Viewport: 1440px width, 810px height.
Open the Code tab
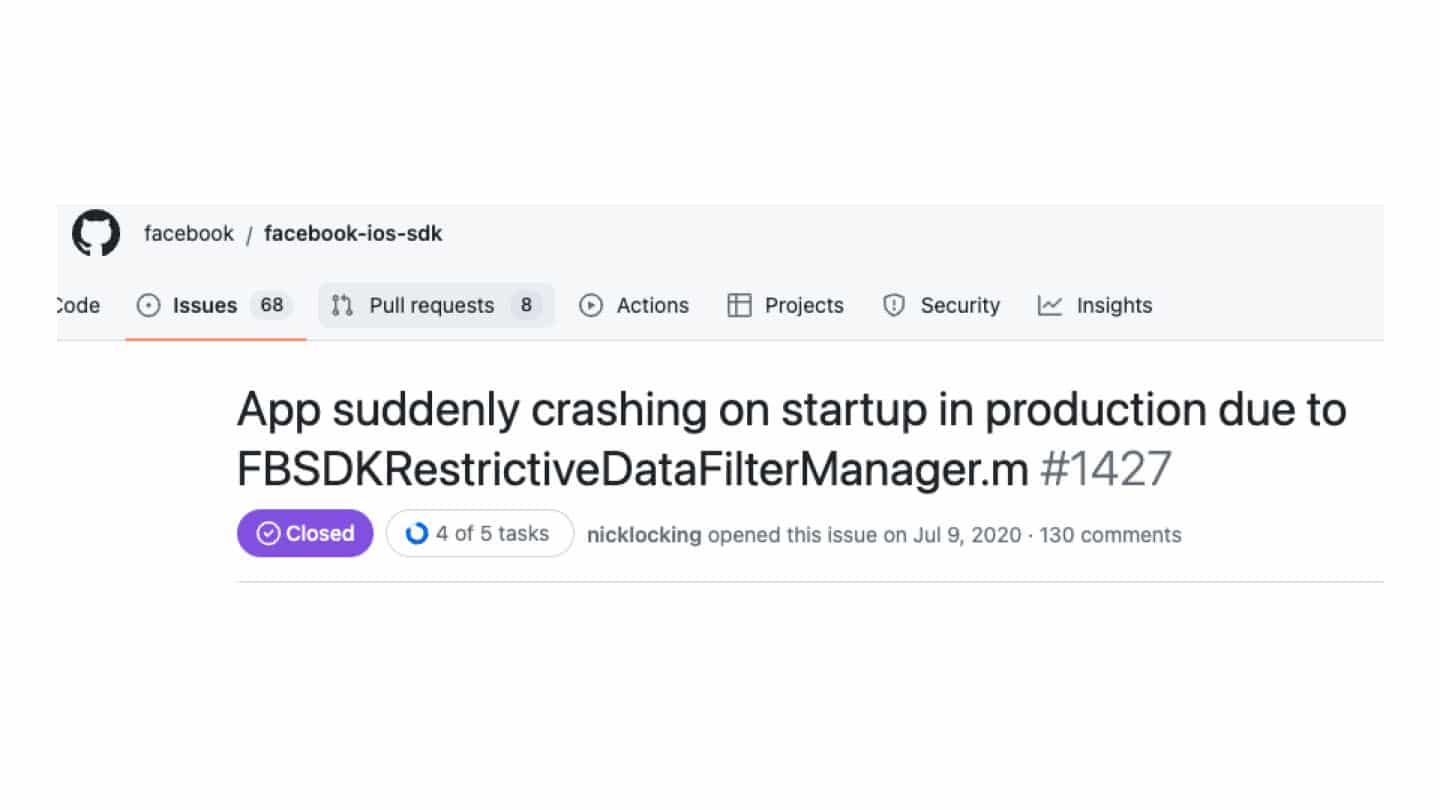79,306
